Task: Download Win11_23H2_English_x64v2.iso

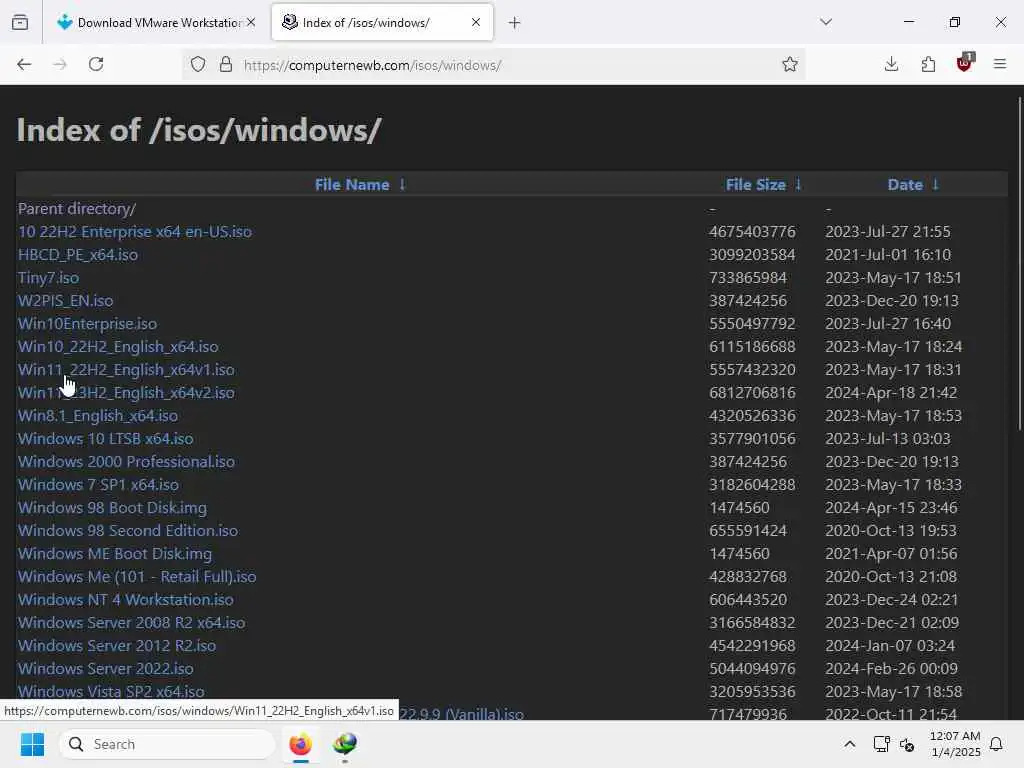Action: [126, 392]
